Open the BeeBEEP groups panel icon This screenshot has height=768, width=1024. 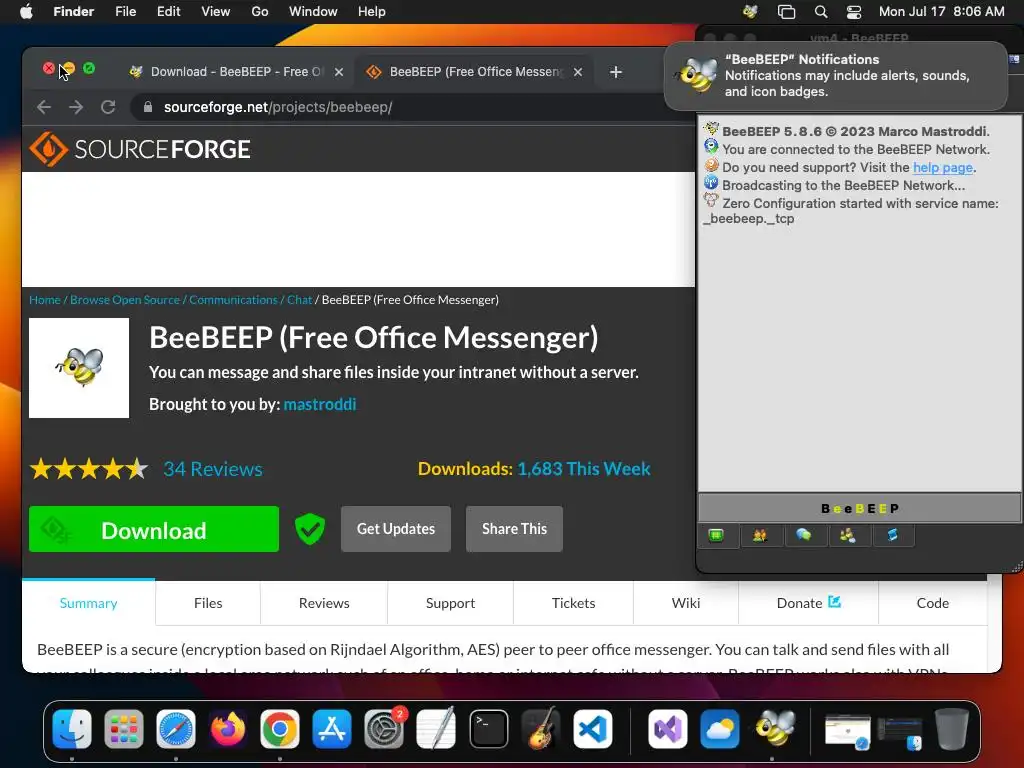[848, 536]
